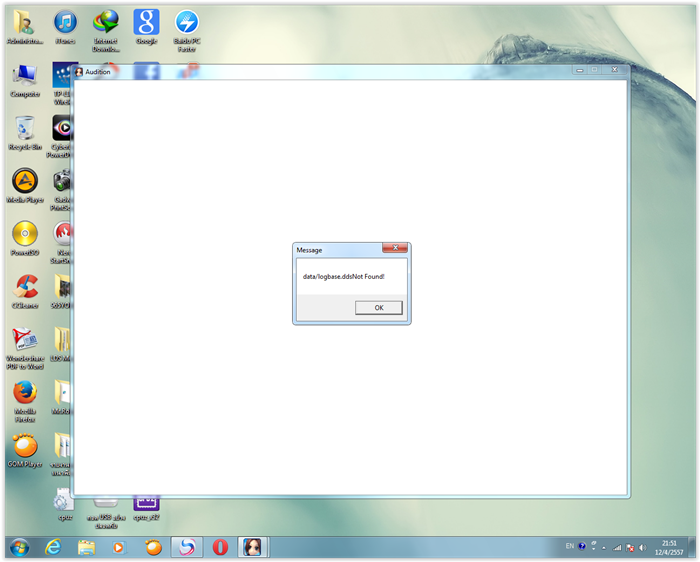Click the EN language indicator

click(x=570, y=546)
